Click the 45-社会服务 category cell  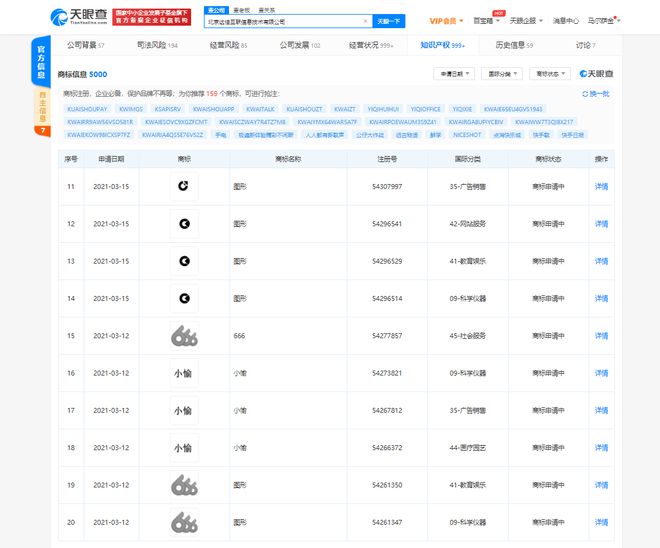(x=468, y=336)
